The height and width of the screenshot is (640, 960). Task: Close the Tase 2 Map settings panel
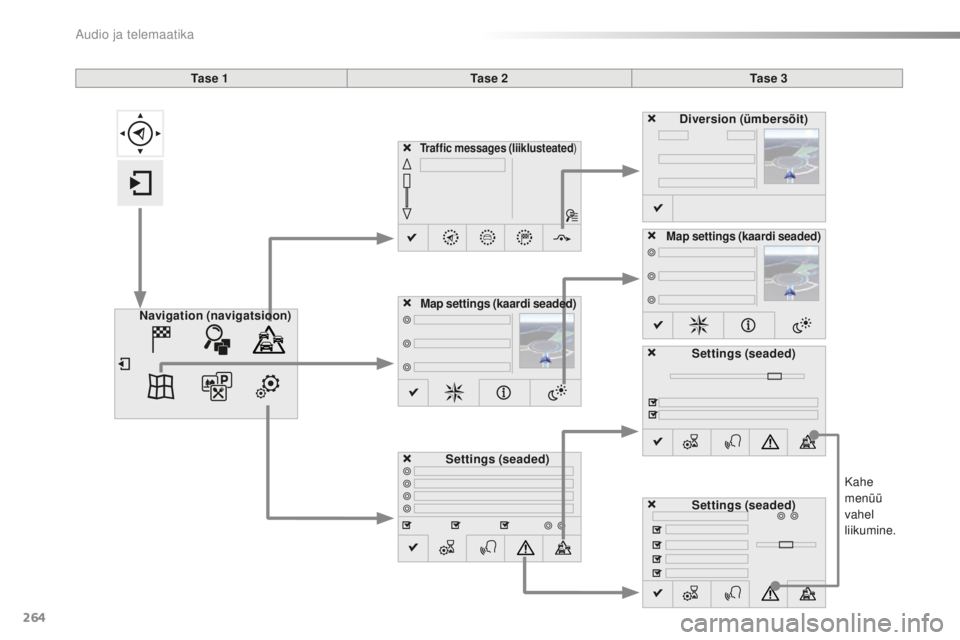[x=407, y=303]
